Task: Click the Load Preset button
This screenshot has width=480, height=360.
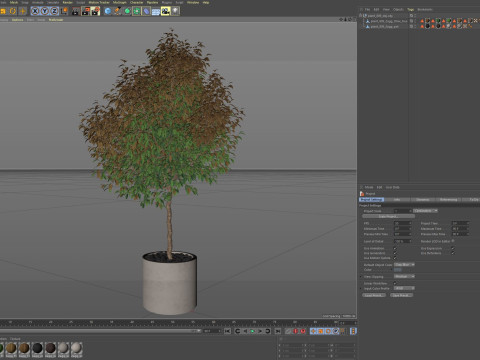Action: point(374,295)
